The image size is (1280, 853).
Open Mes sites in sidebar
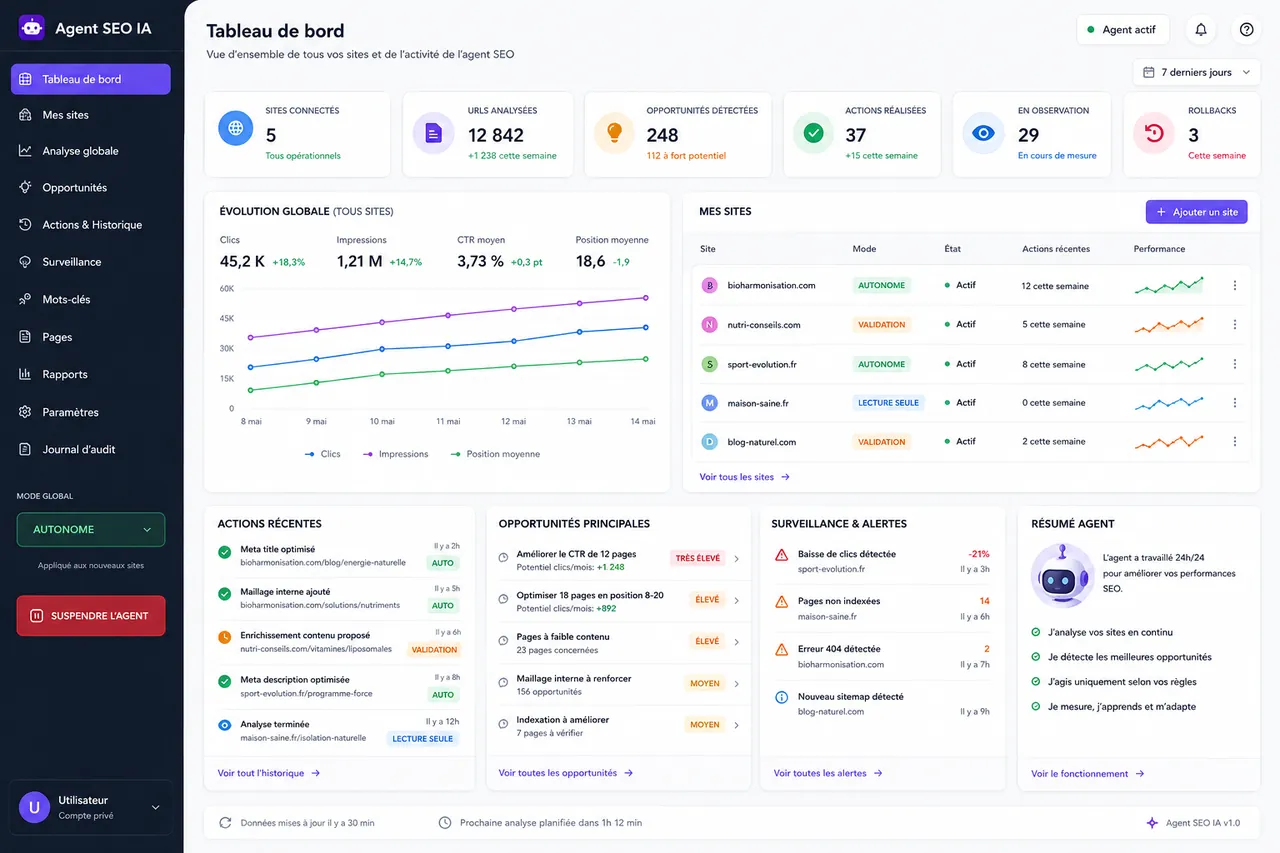(91, 115)
